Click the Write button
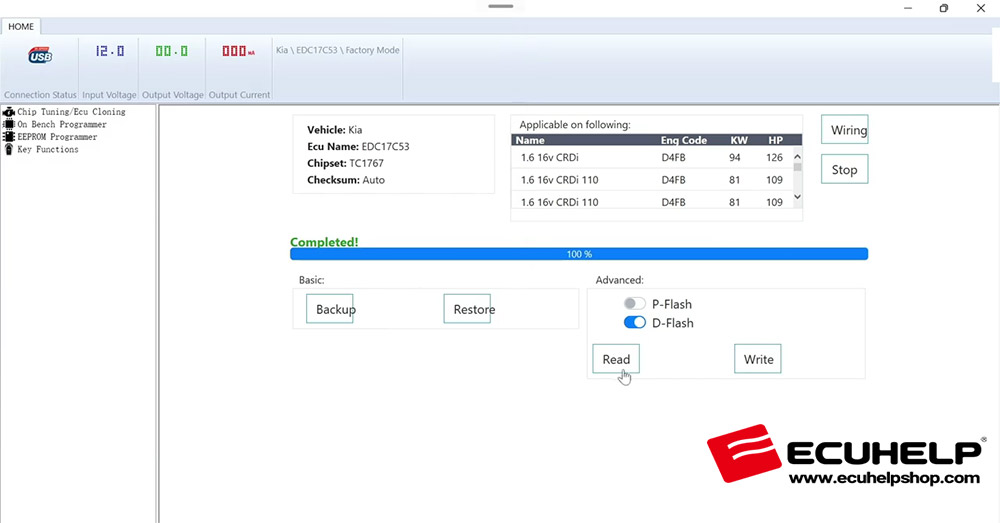 point(758,359)
